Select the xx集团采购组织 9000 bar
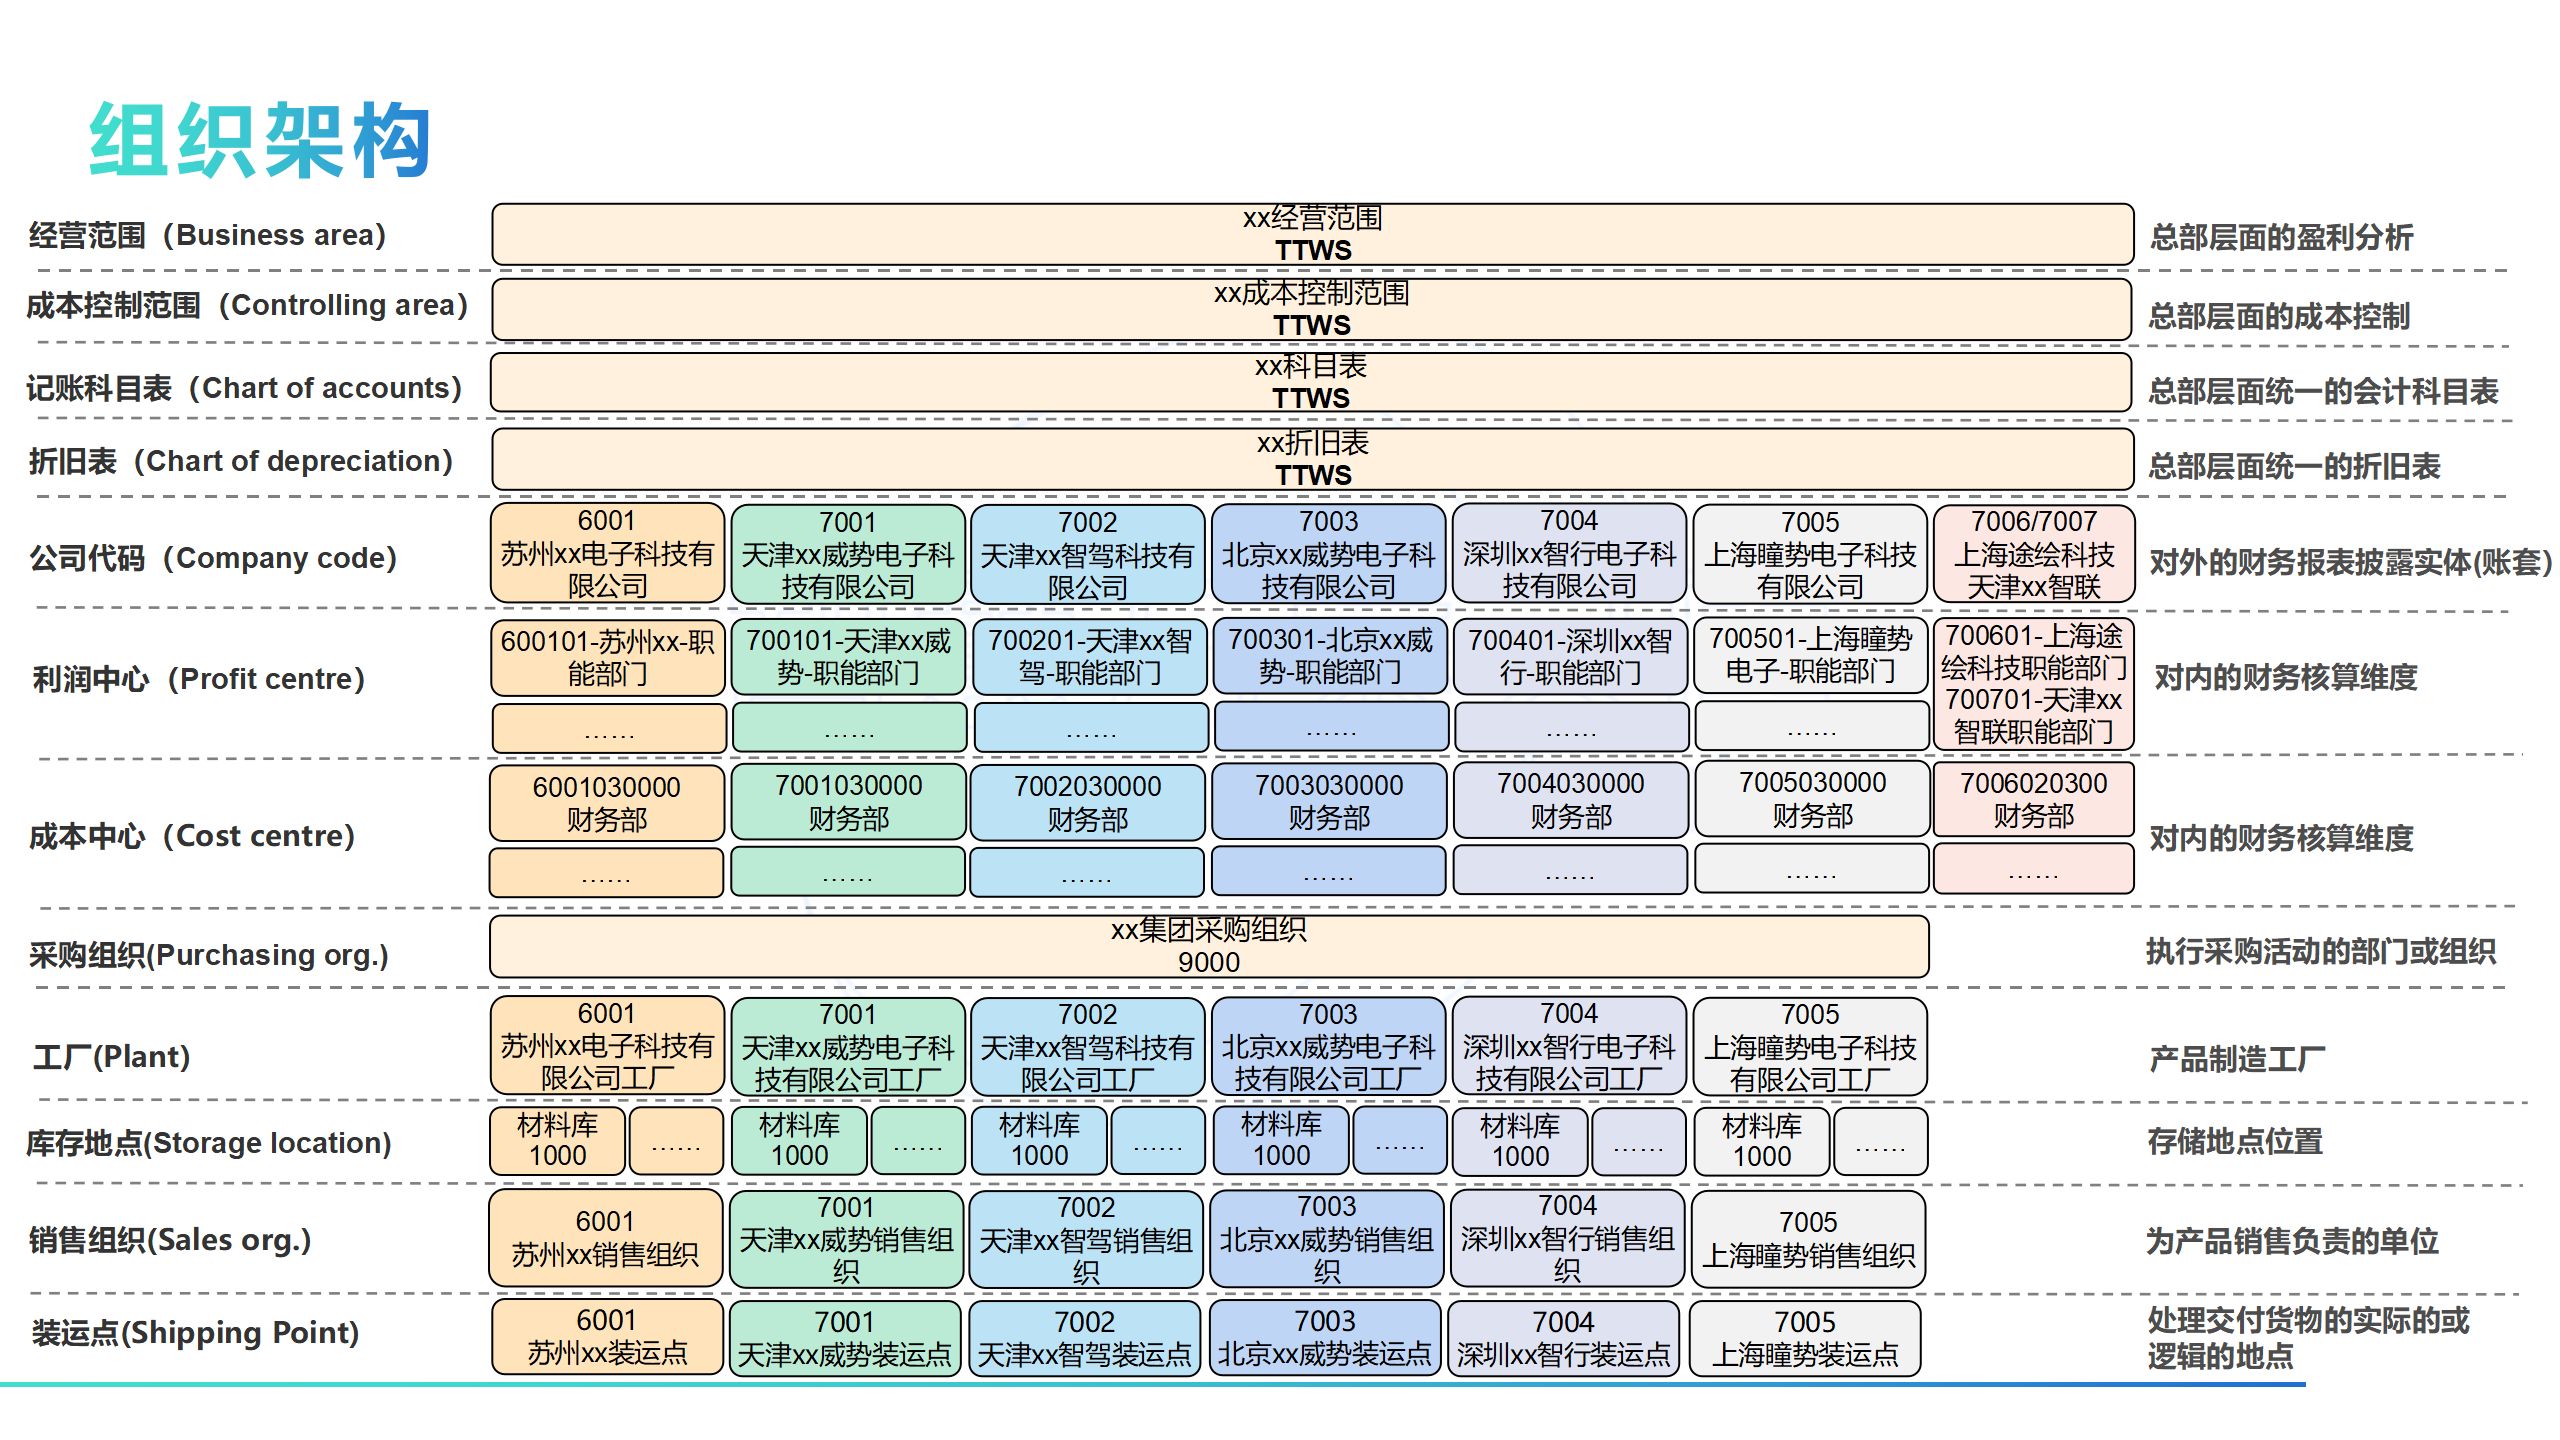This screenshot has height=1440, width=2560. point(1208,946)
